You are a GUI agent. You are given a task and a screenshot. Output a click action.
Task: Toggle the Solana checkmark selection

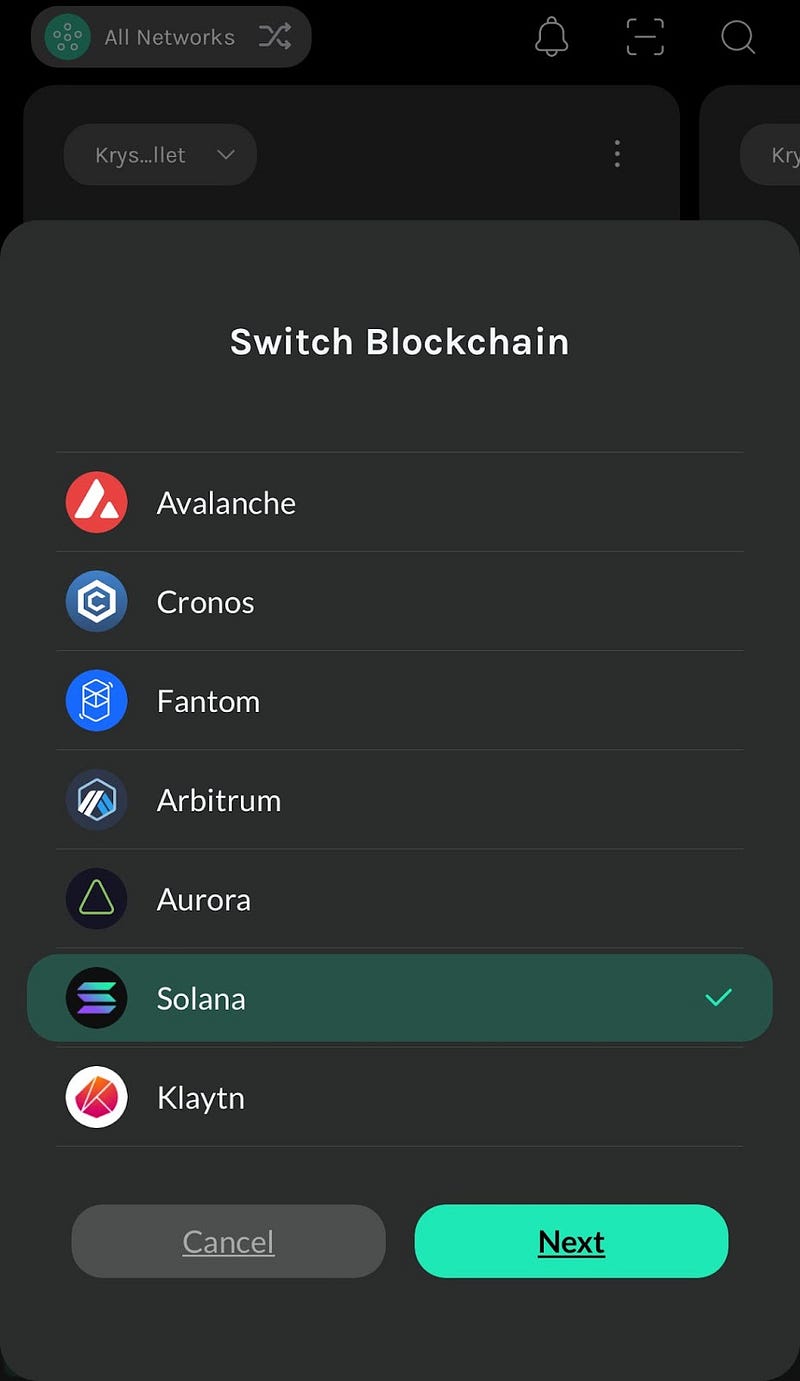pos(718,997)
